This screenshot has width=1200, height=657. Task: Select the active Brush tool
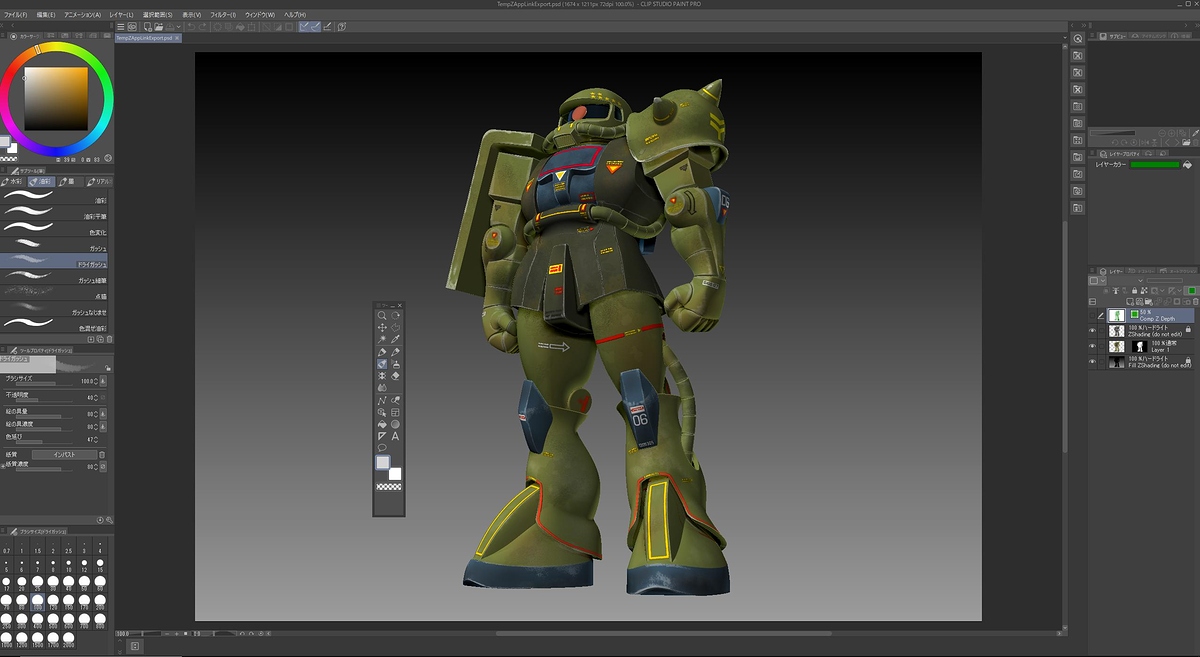tap(382, 364)
